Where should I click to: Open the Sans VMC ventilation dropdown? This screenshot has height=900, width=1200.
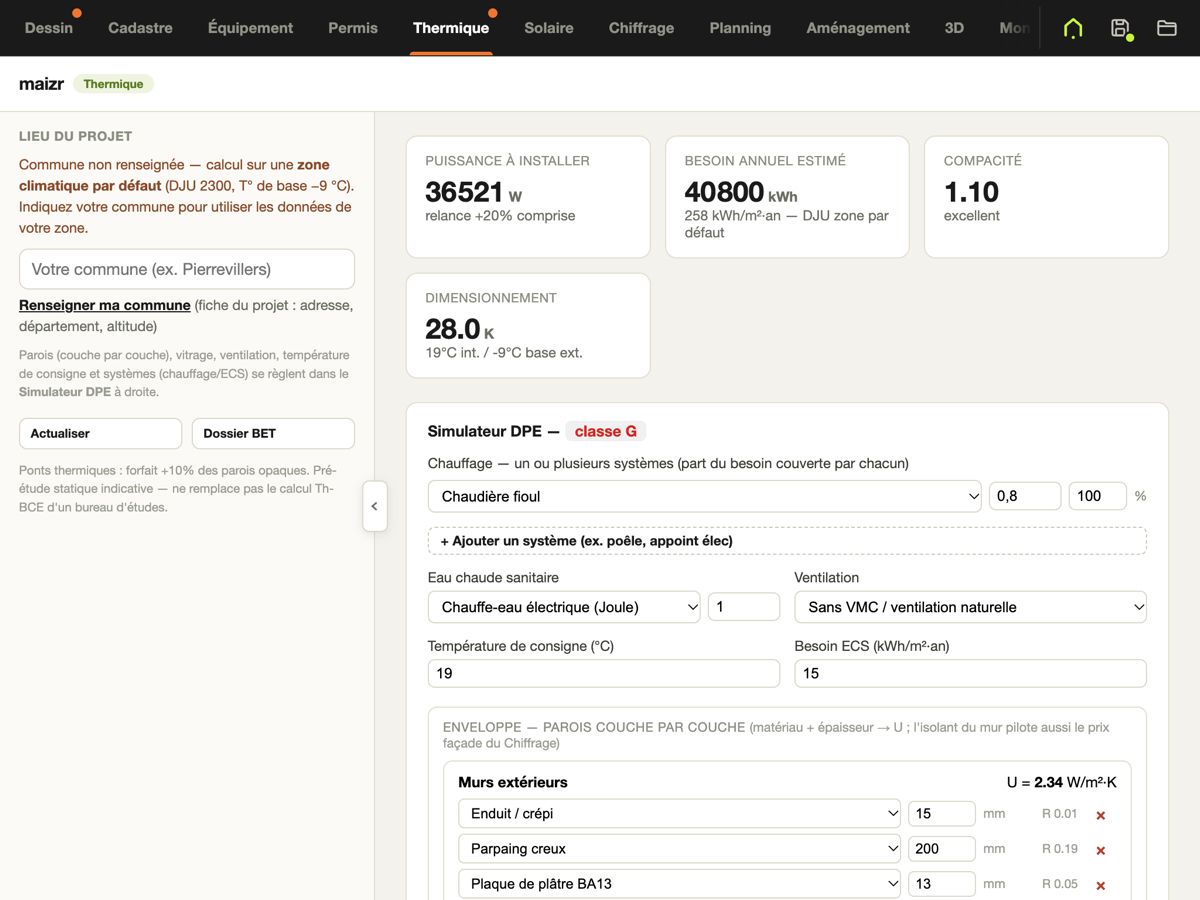tap(970, 607)
